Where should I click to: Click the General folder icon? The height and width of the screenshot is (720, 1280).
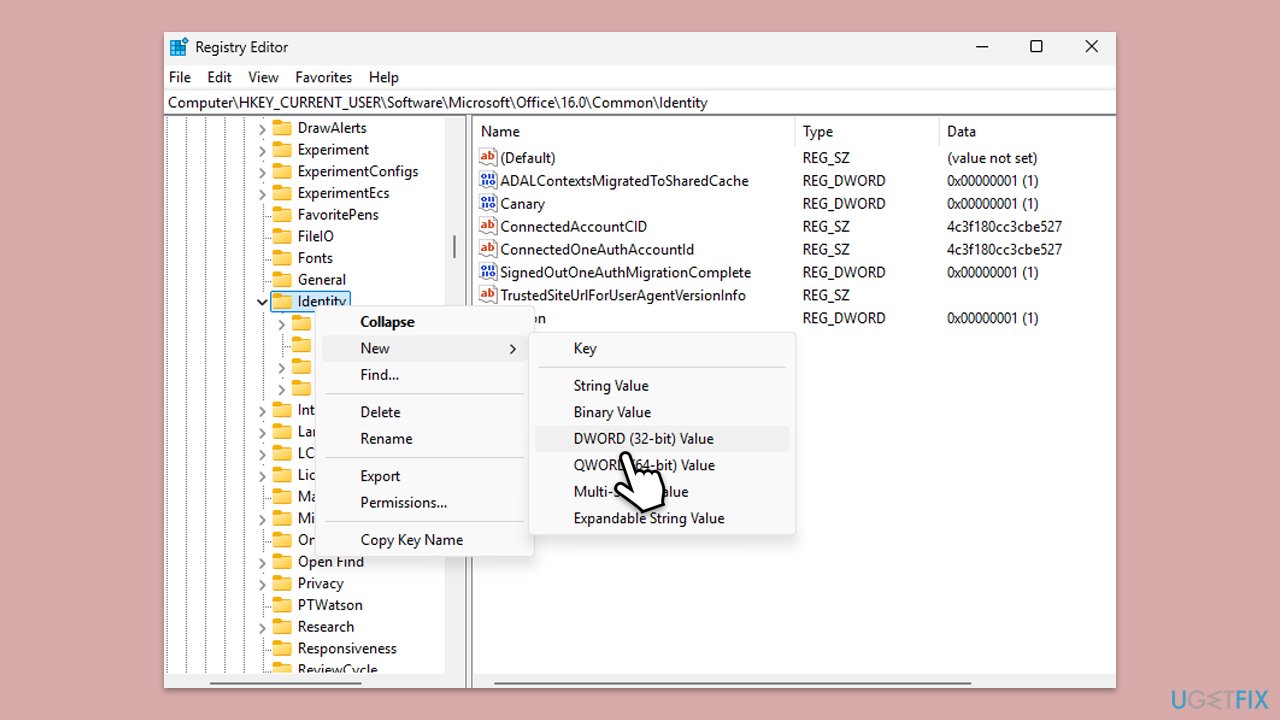(282, 280)
